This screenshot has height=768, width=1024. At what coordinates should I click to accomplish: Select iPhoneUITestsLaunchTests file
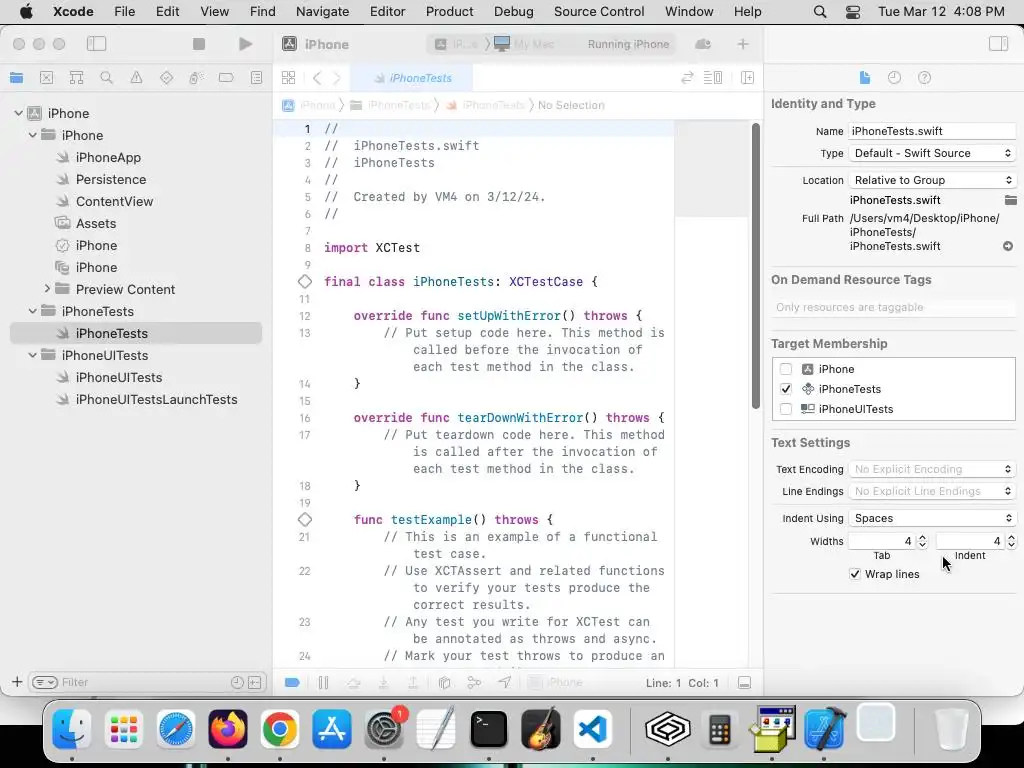(156, 399)
